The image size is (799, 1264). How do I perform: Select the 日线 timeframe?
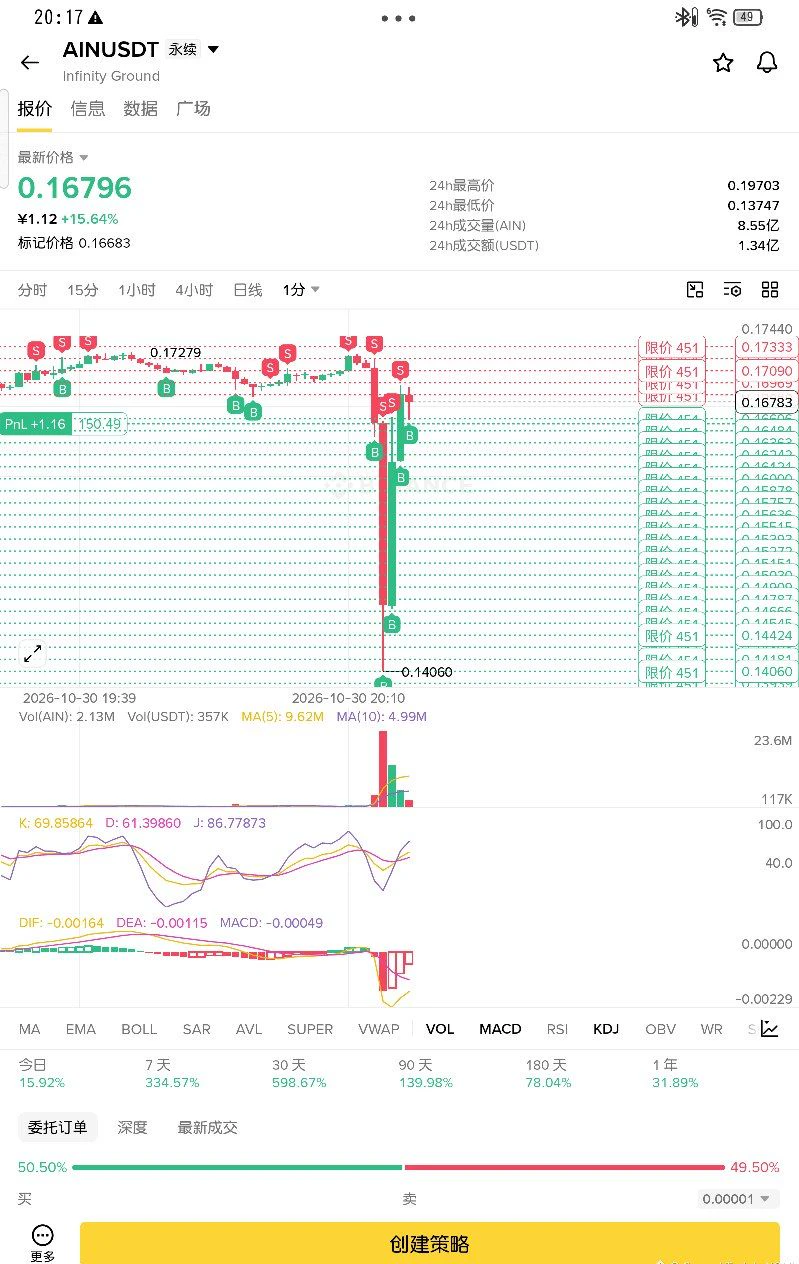point(248,290)
